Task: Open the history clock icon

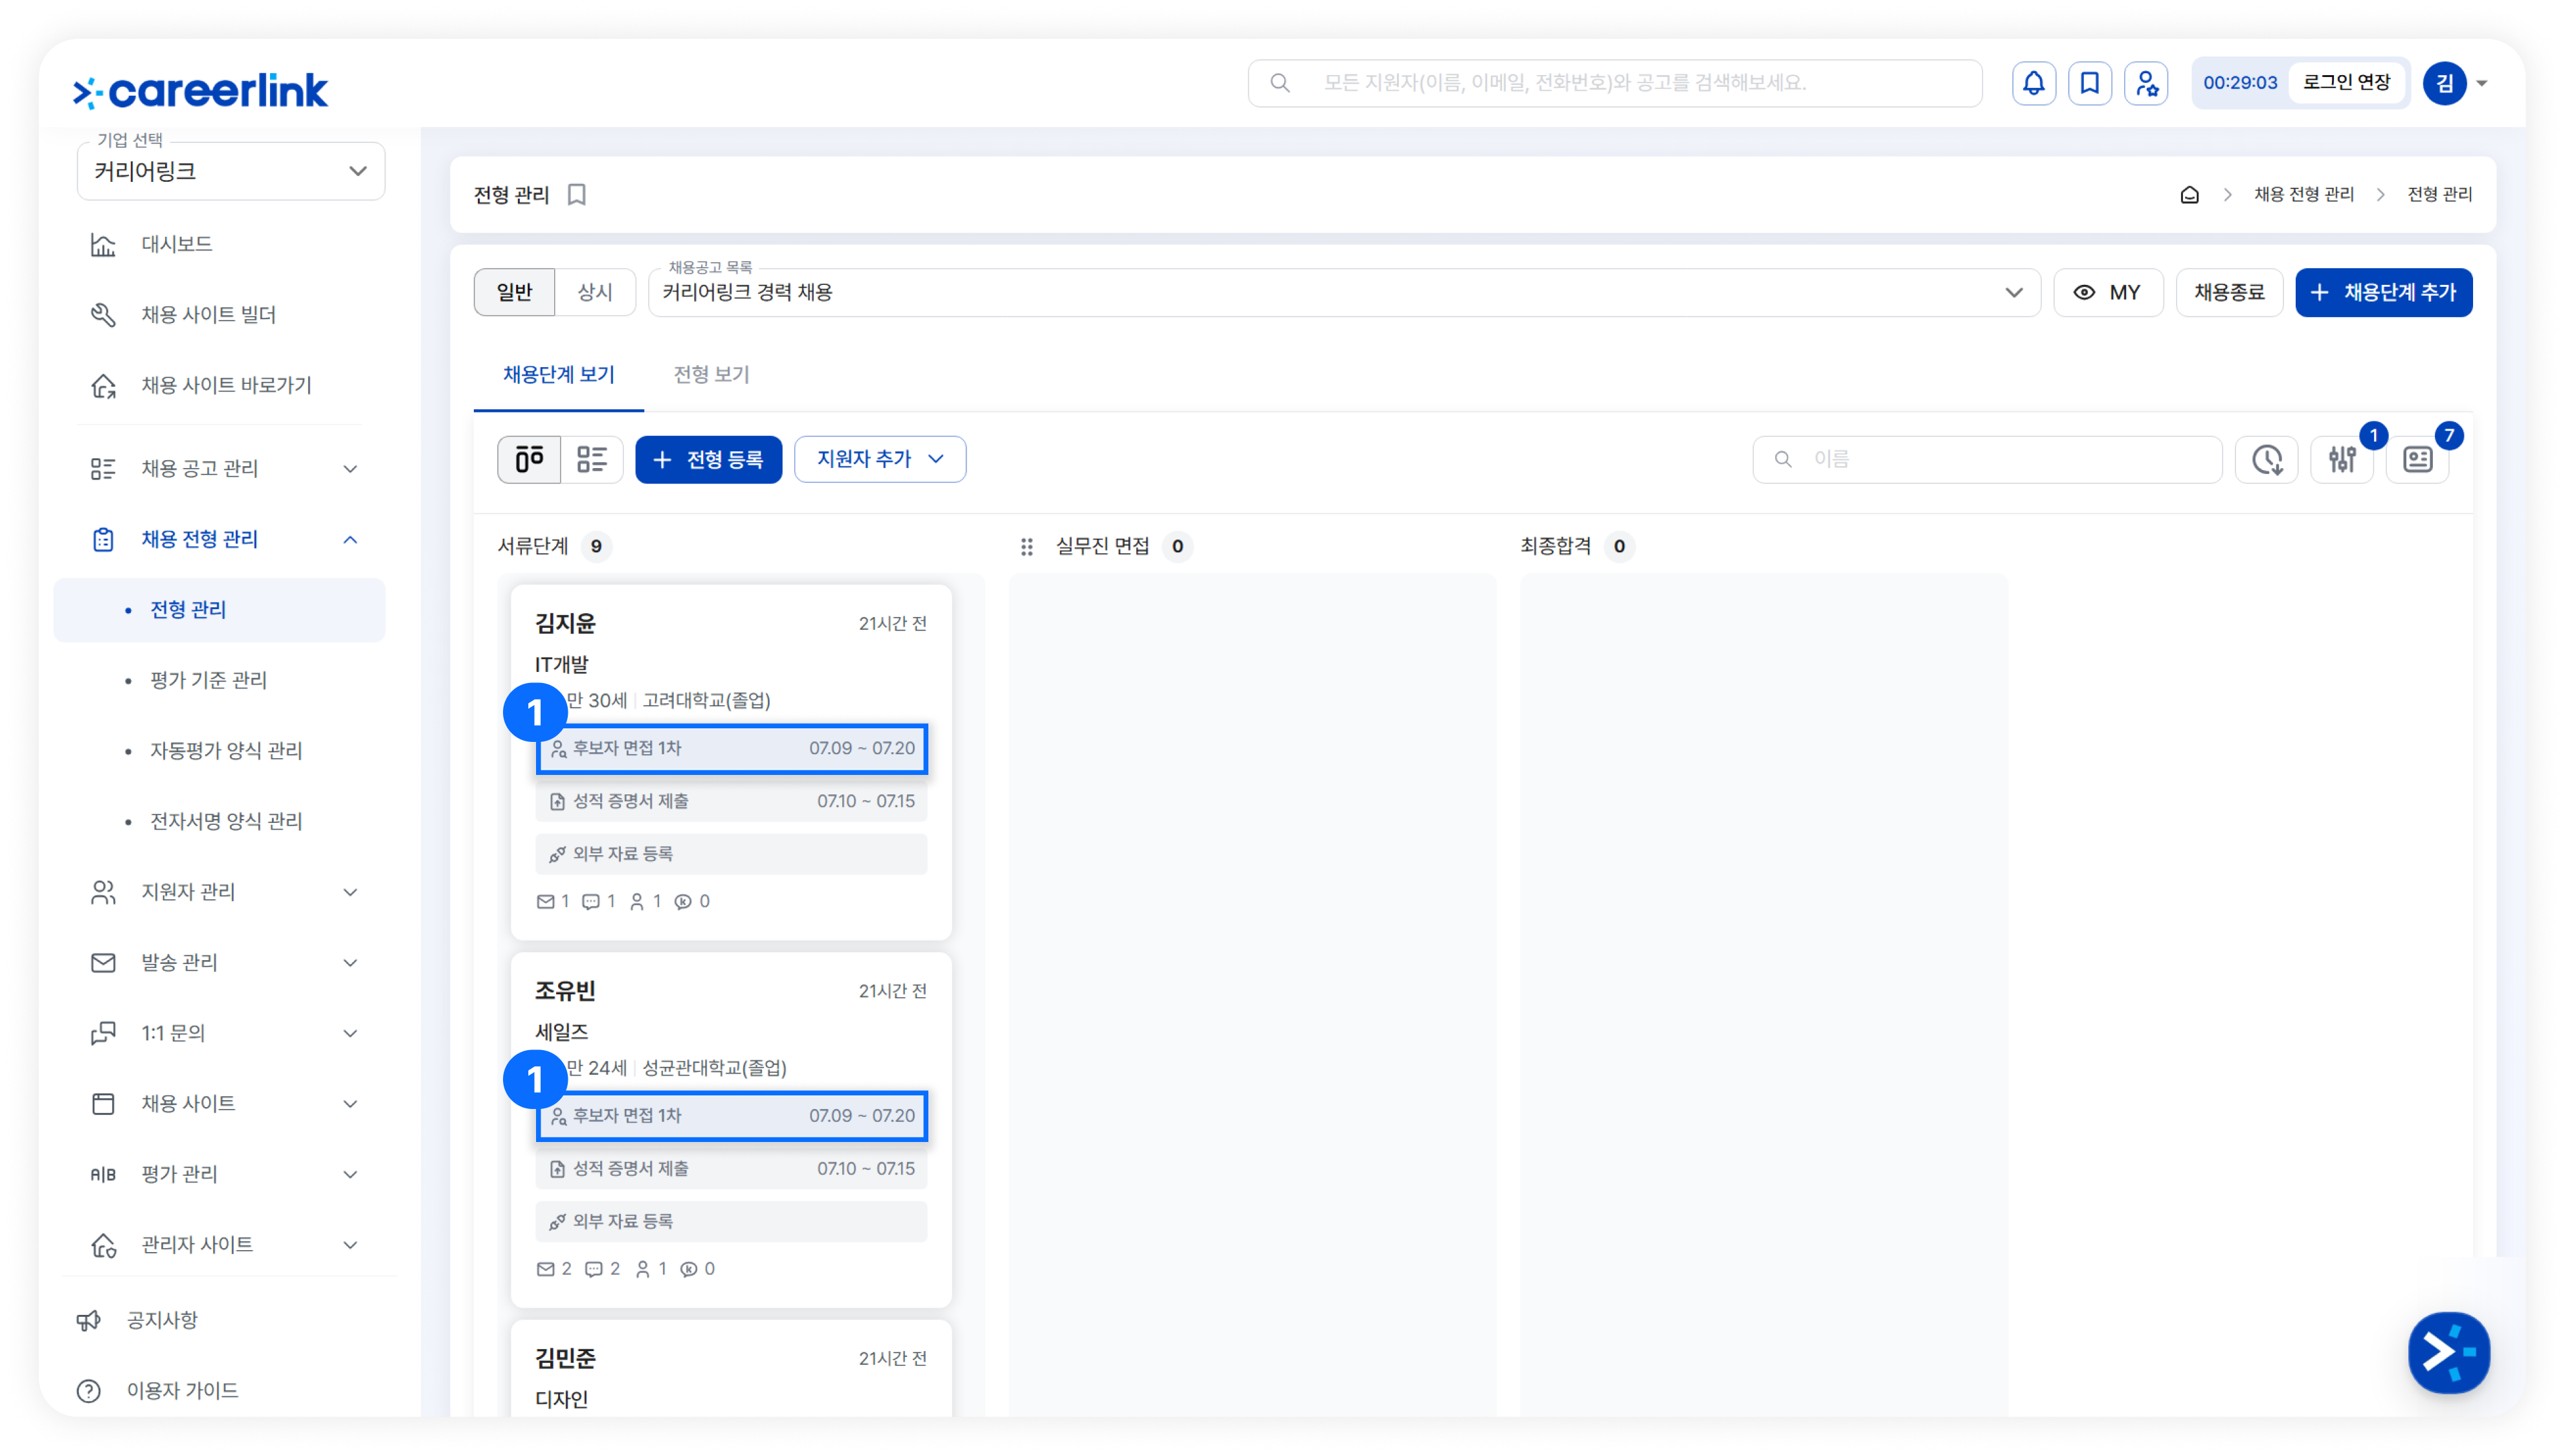Action: [2267, 459]
